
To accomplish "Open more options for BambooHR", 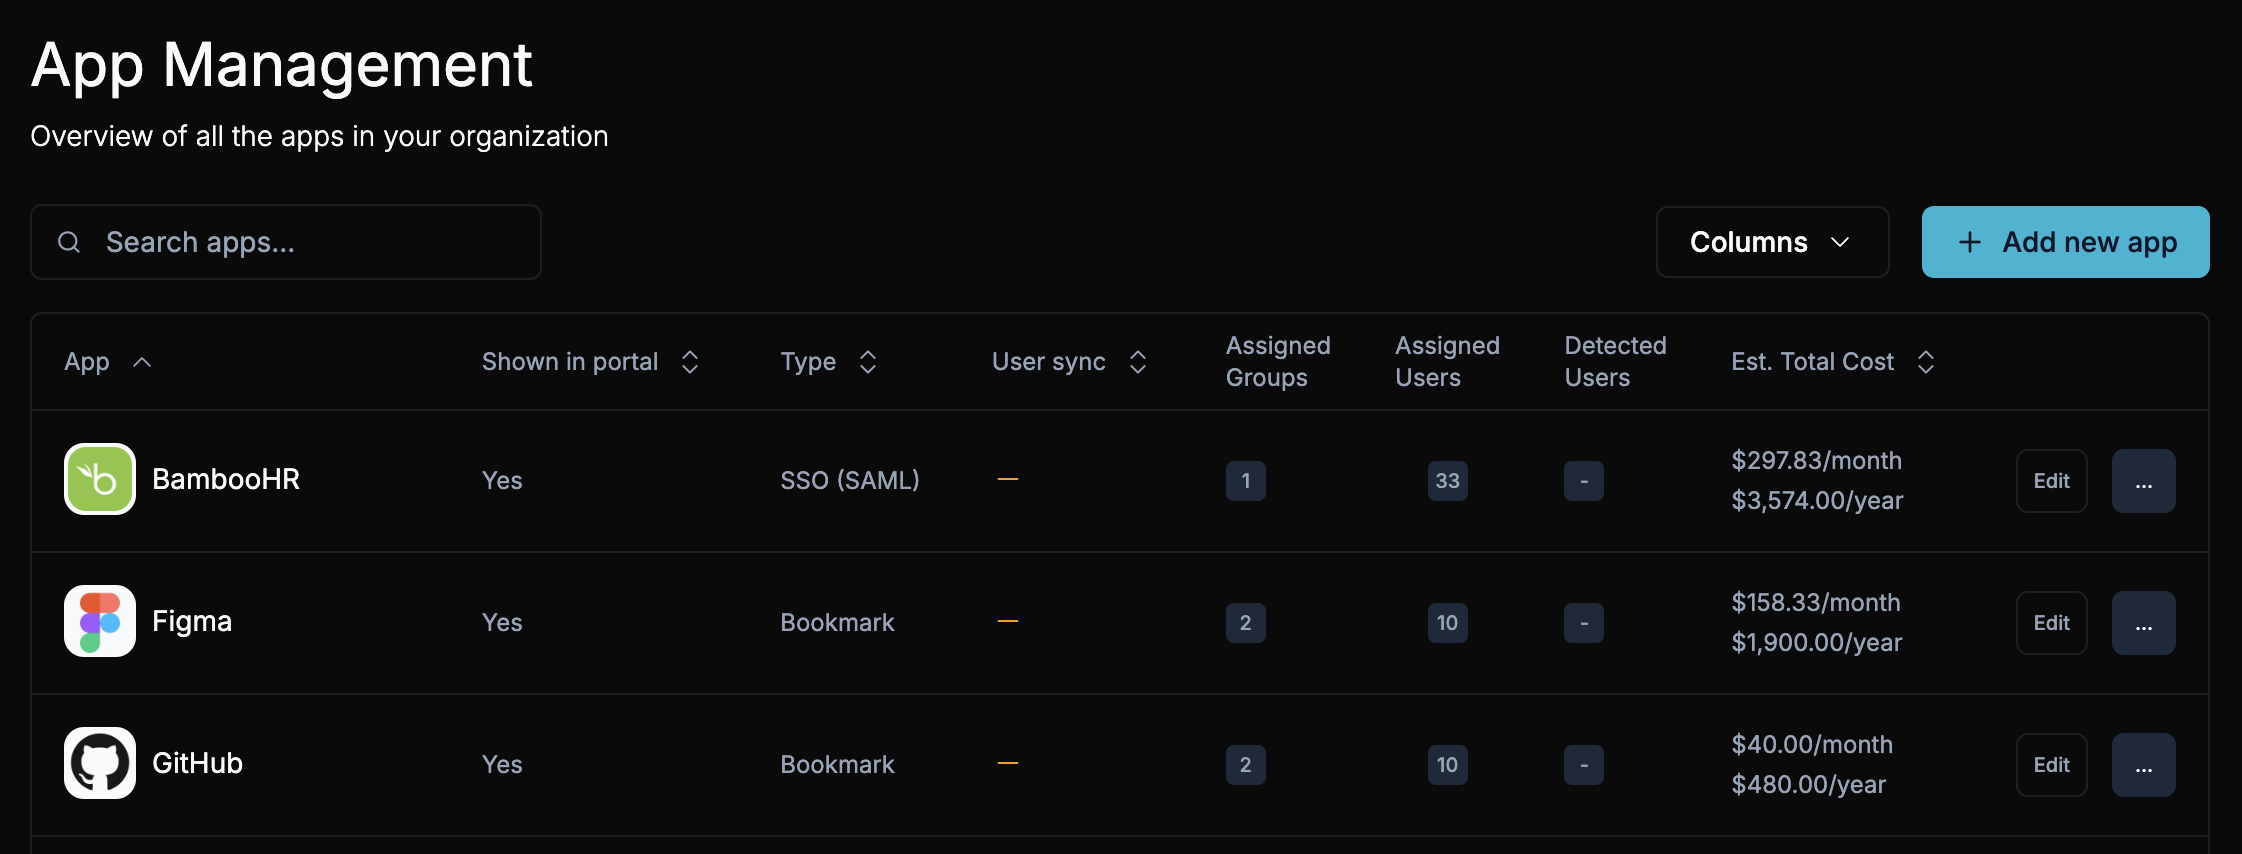I will pos(2143,481).
